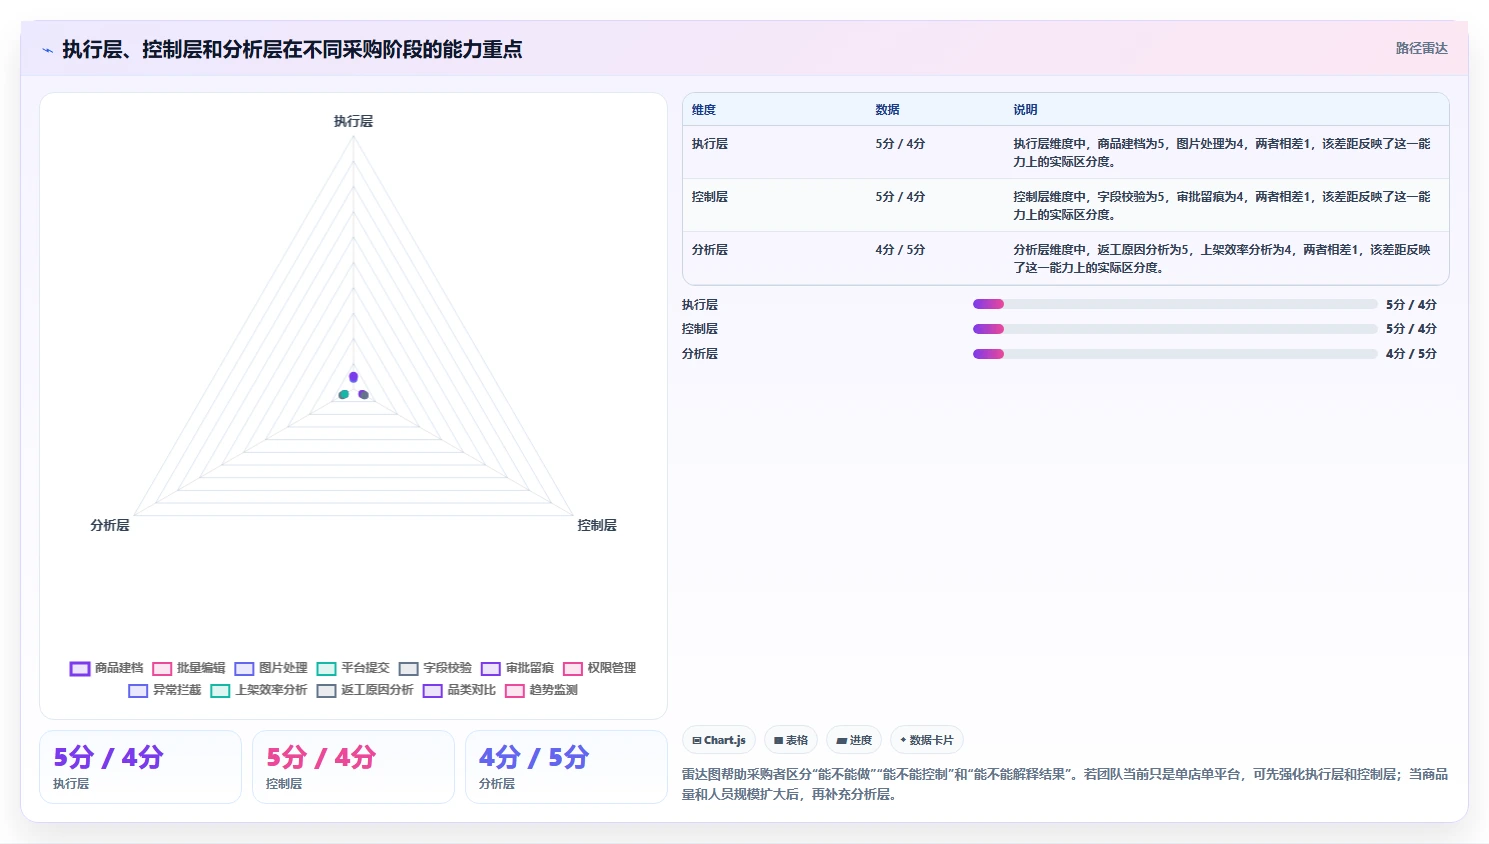
Task: Click the 控制层 progress bar
Action: coord(1175,329)
